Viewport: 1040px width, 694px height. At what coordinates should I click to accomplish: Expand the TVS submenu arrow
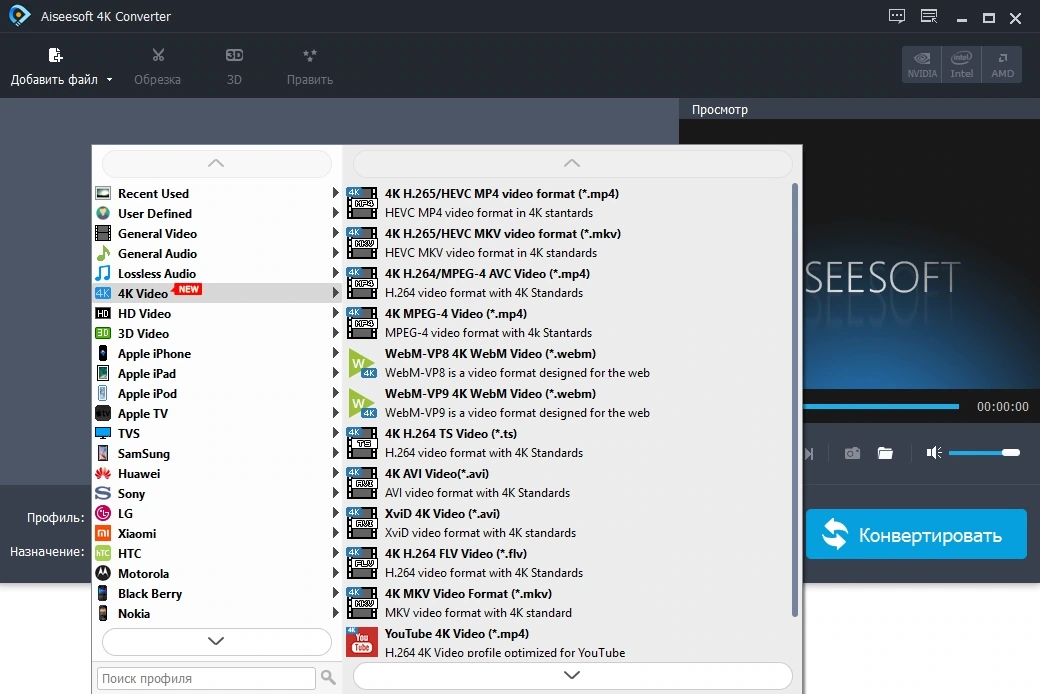point(335,433)
